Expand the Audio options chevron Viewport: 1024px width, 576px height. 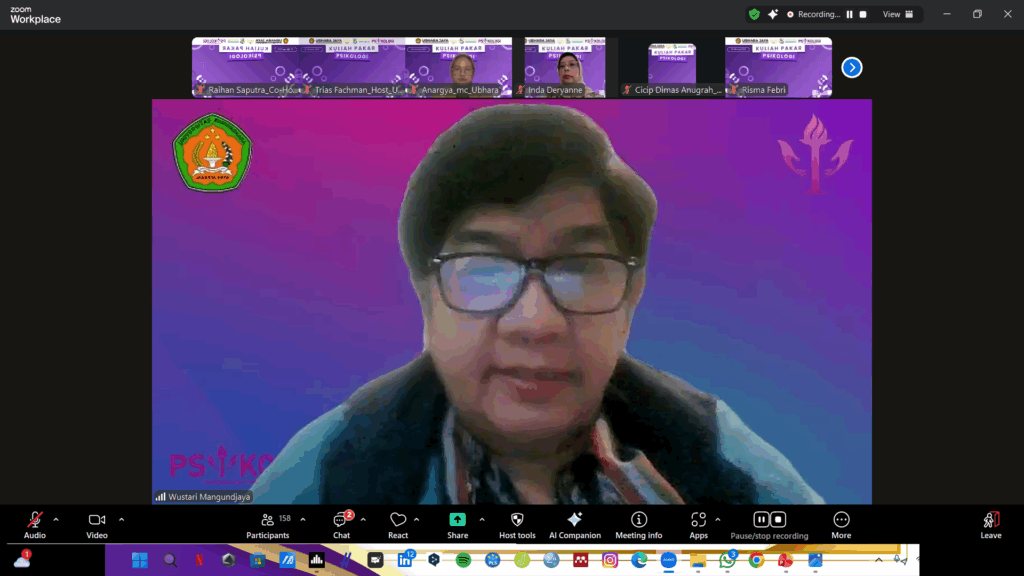tap(56, 519)
